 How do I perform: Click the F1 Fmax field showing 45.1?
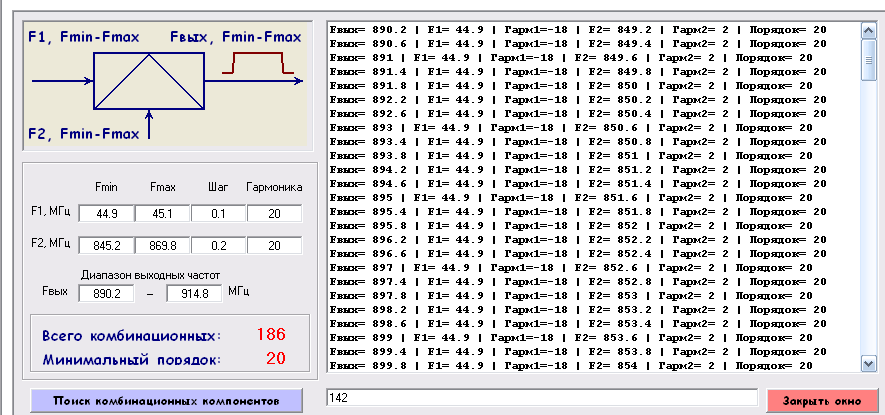pos(163,213)
